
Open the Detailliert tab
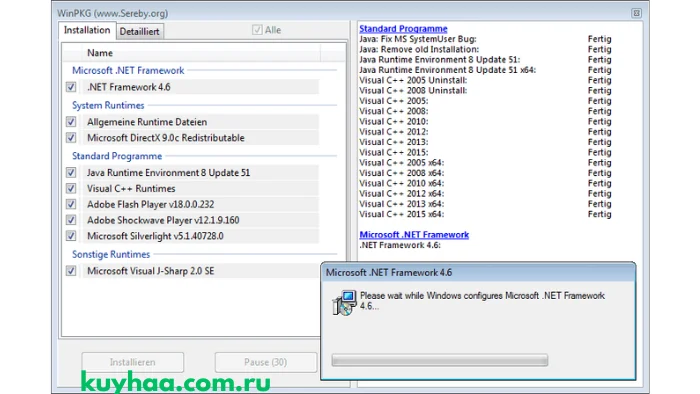139,32
